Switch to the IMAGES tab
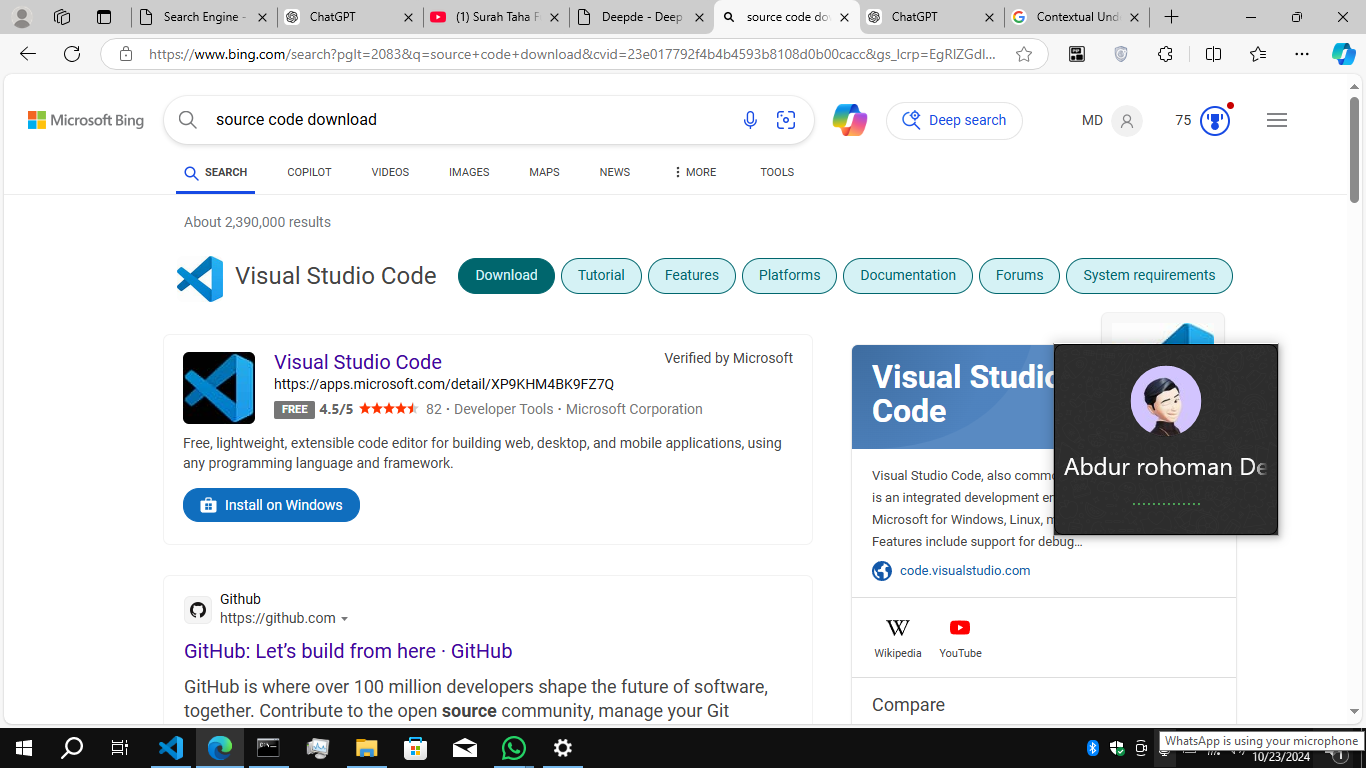The width and height of the screenshot is (1366, 768). click(469, 172)
